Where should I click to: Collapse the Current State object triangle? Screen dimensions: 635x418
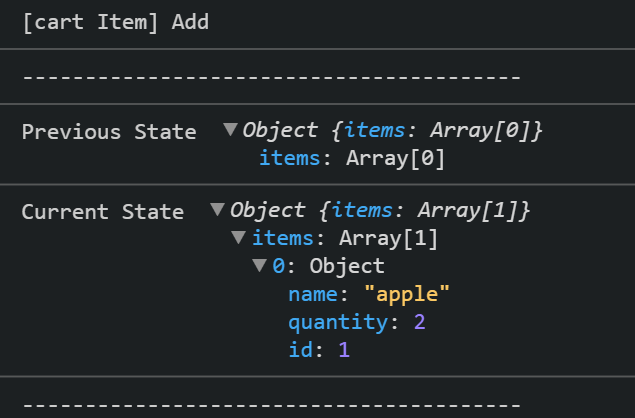coord(217,210)
